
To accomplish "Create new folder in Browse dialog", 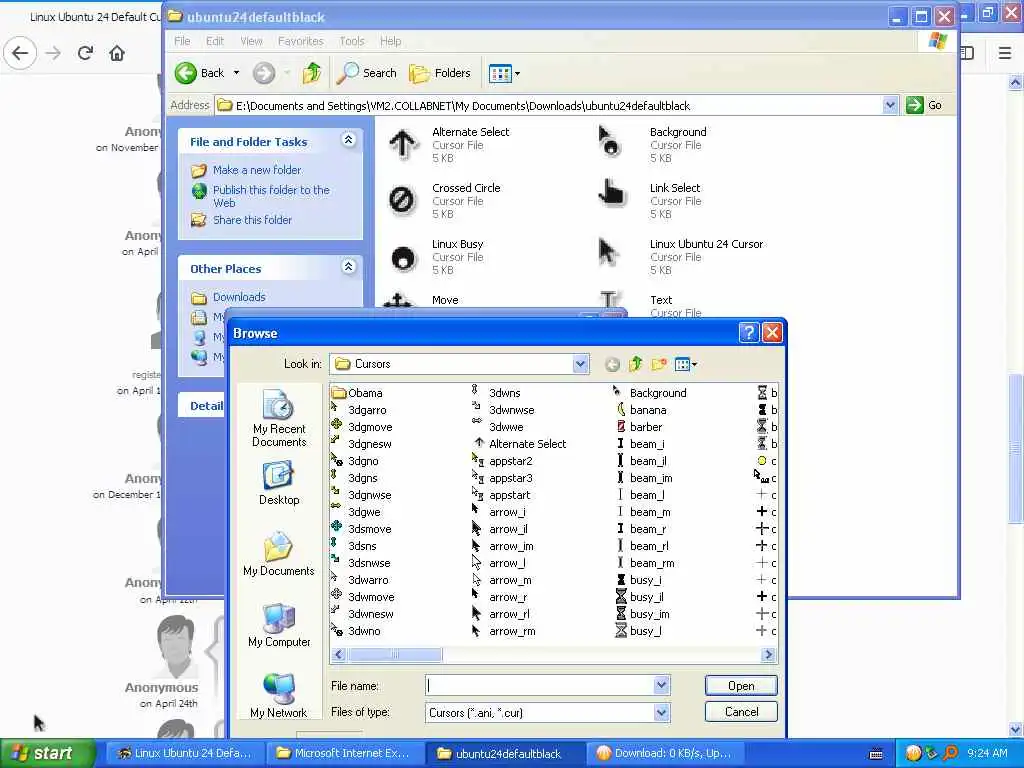I will 659,364.
